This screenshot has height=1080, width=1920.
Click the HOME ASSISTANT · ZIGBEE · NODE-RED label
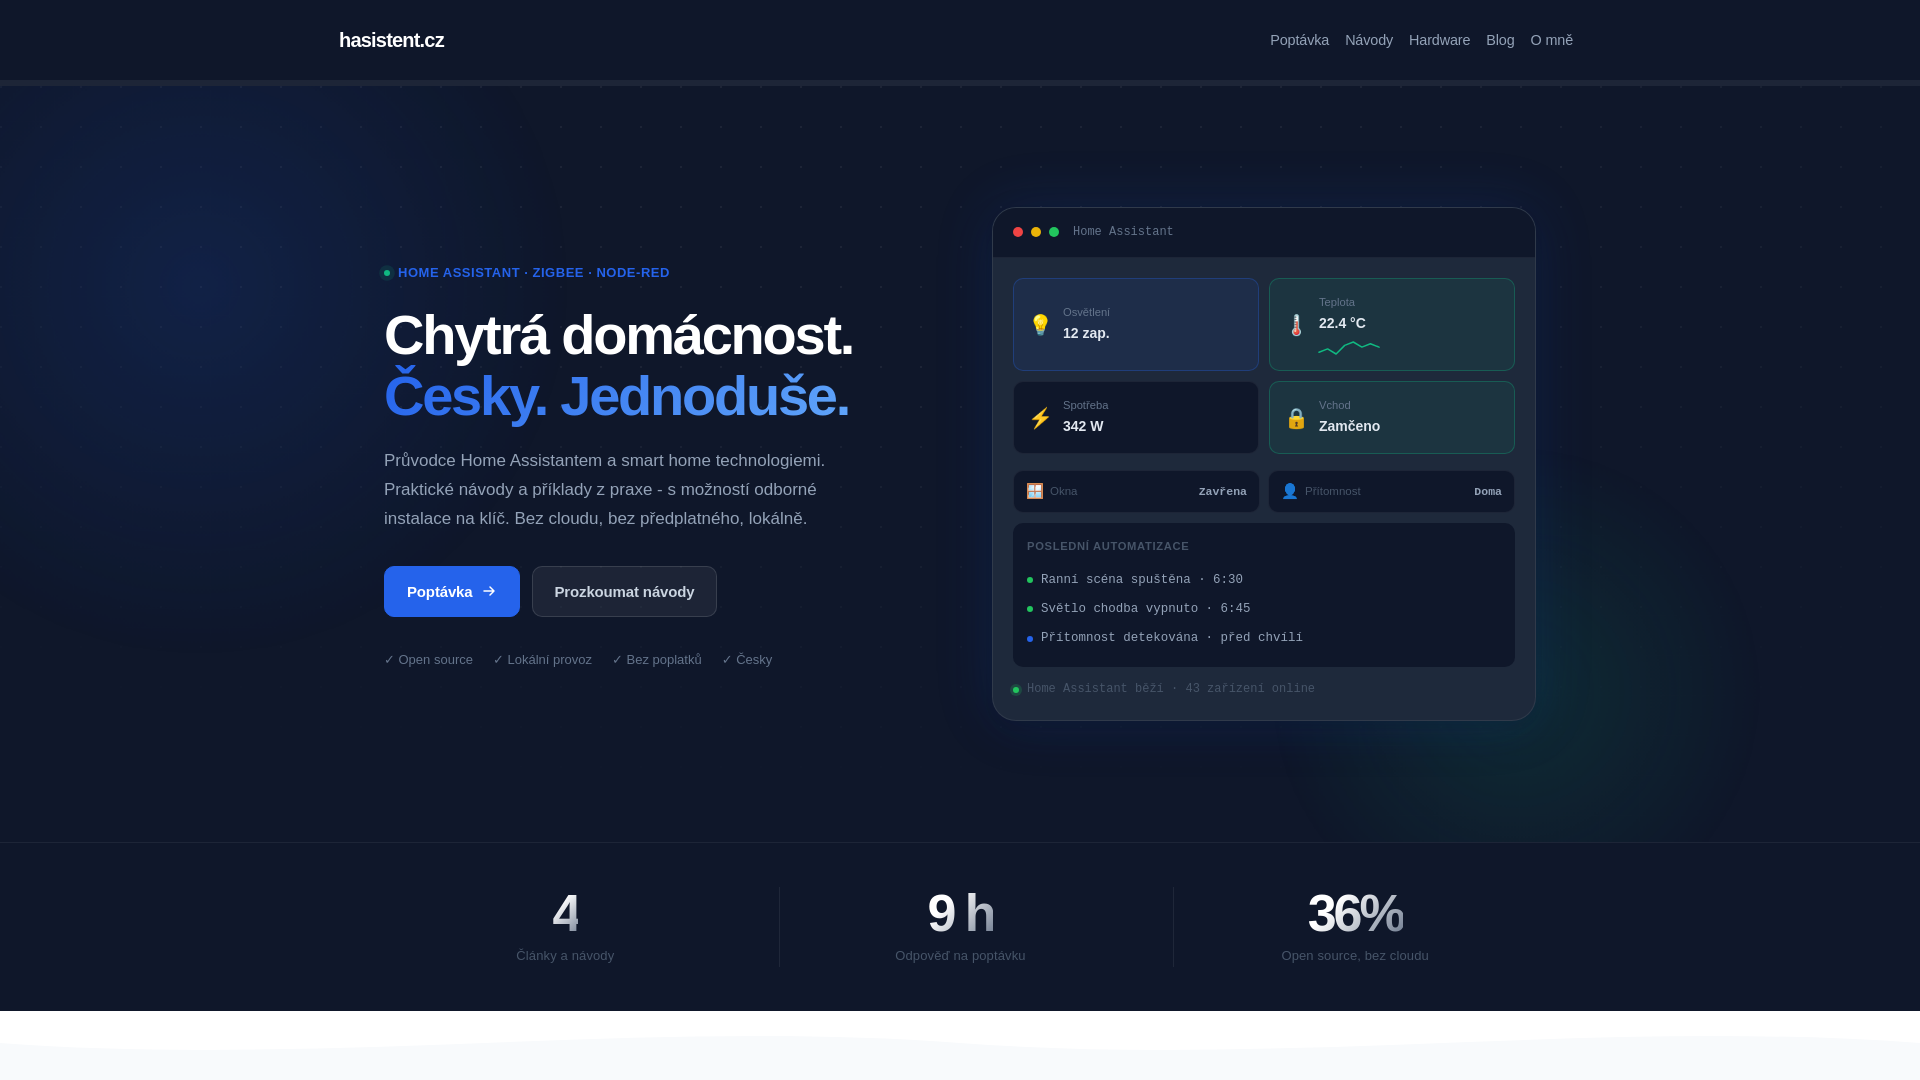click(x=534, y=273)
